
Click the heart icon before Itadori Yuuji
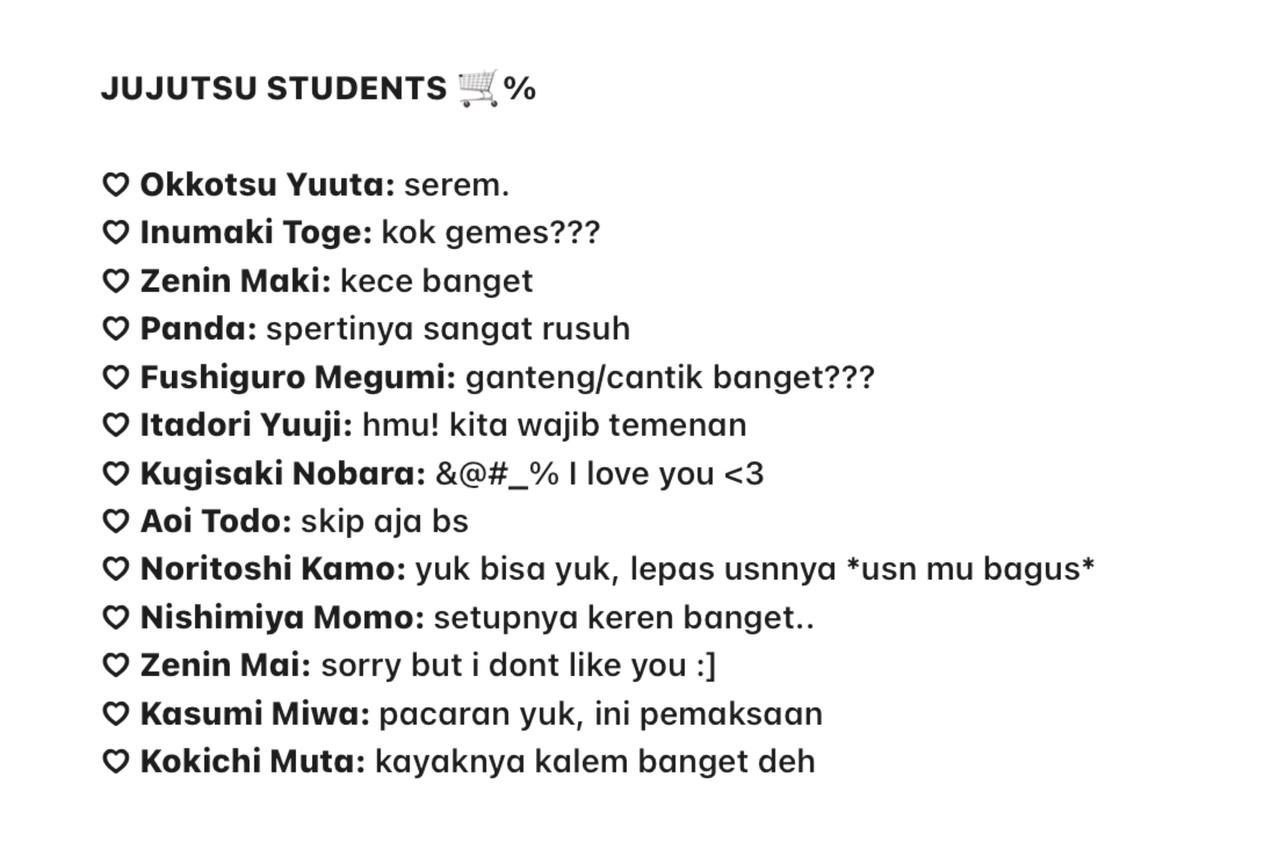pyautogui.click(x=116, y=425)
